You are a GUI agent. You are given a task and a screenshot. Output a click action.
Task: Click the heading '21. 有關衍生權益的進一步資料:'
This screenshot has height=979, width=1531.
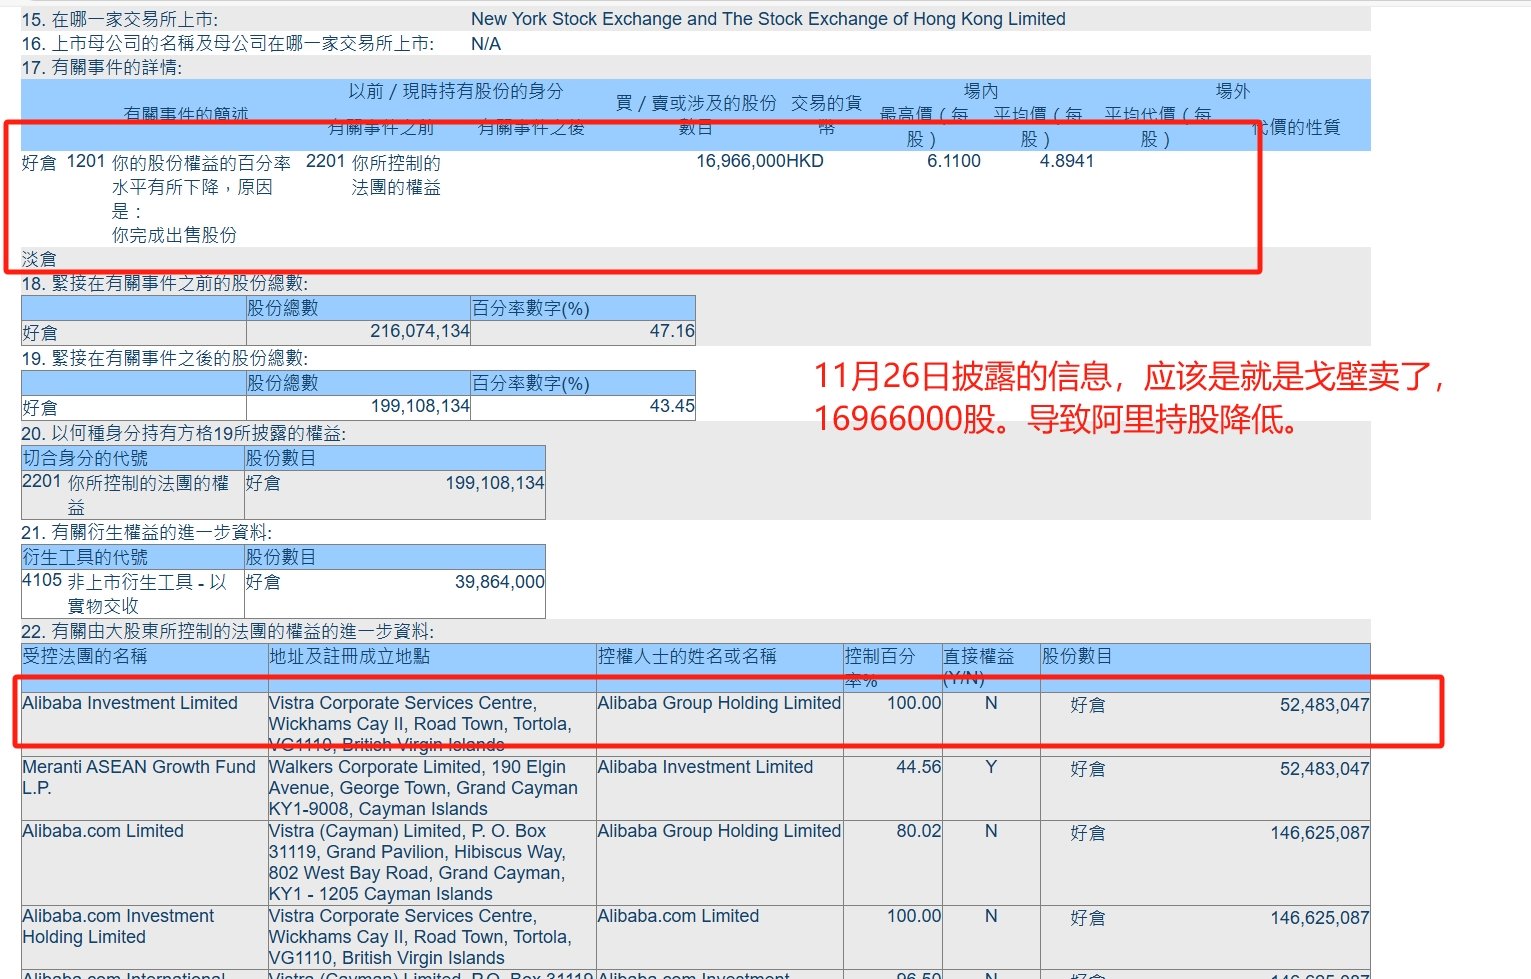(x=147, y=532)
